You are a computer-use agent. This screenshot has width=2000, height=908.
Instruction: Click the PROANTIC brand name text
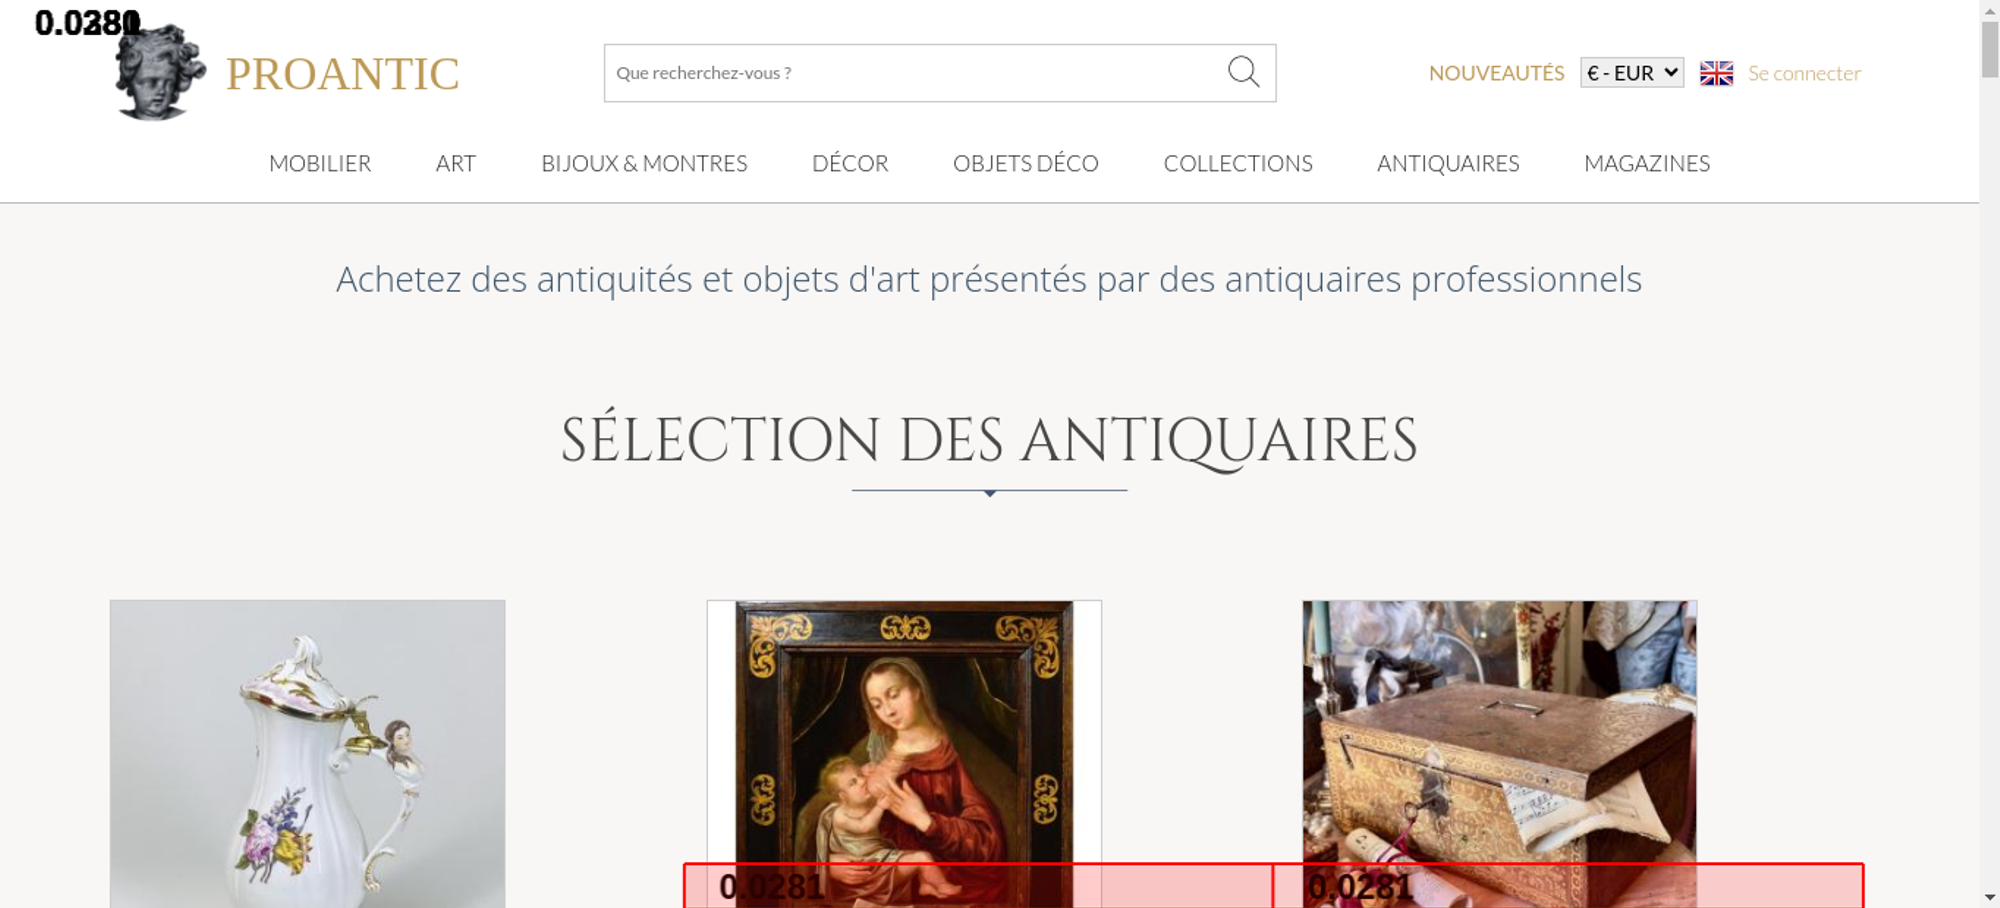(343, 74)
